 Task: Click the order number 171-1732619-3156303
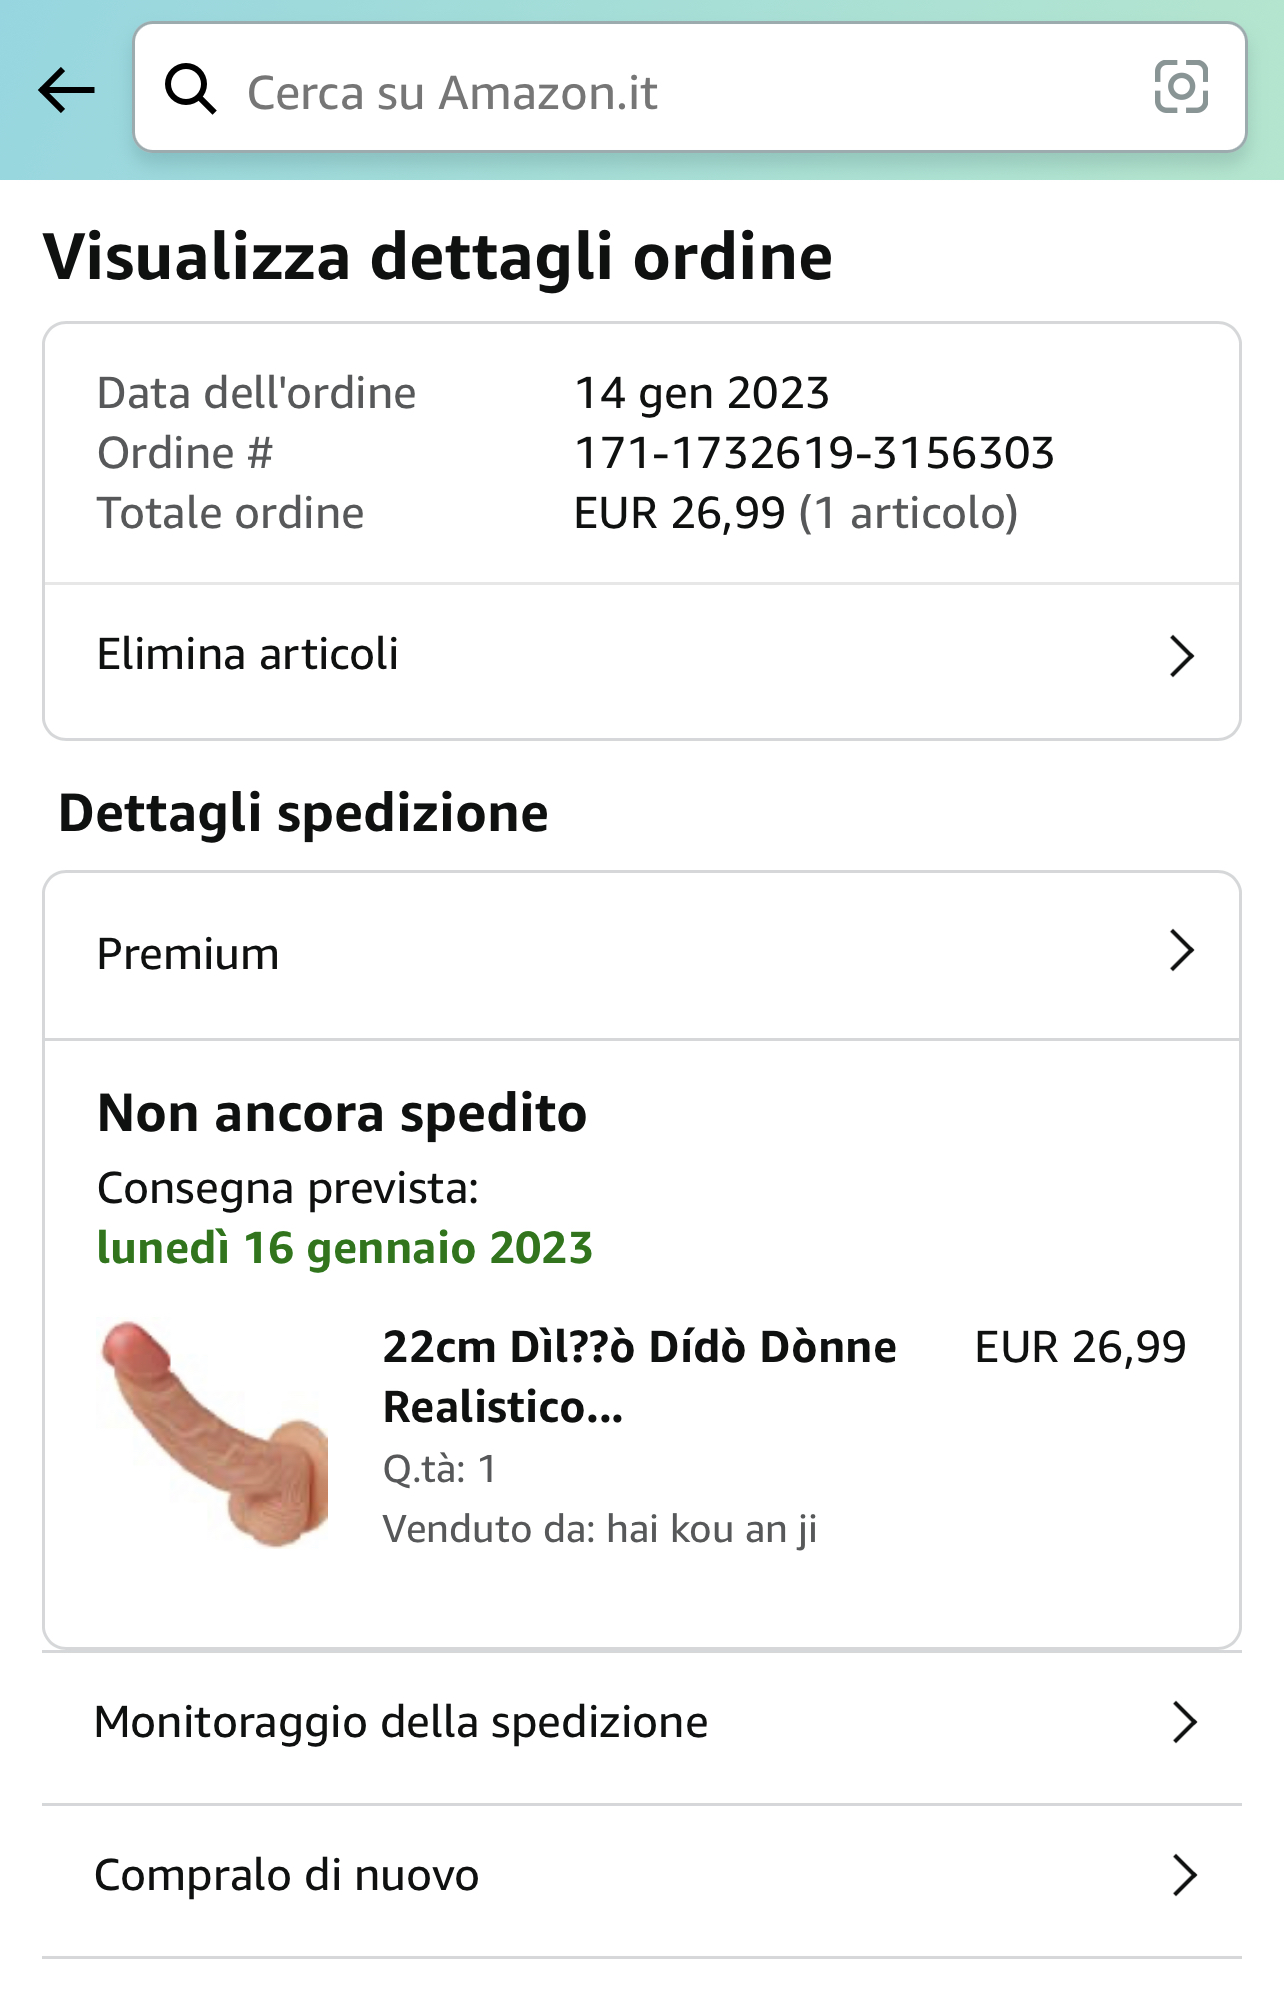(814, 453)
